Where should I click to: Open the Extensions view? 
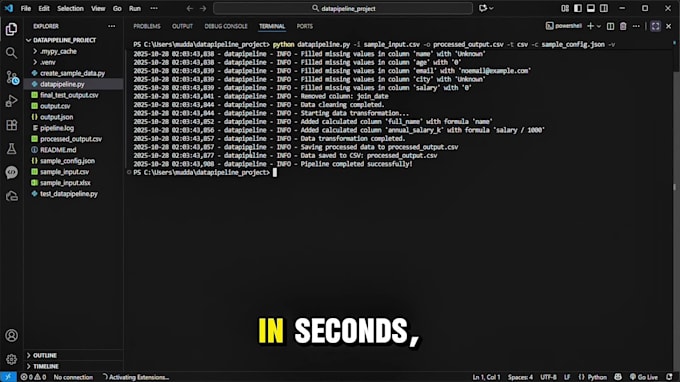coord(12,125)
